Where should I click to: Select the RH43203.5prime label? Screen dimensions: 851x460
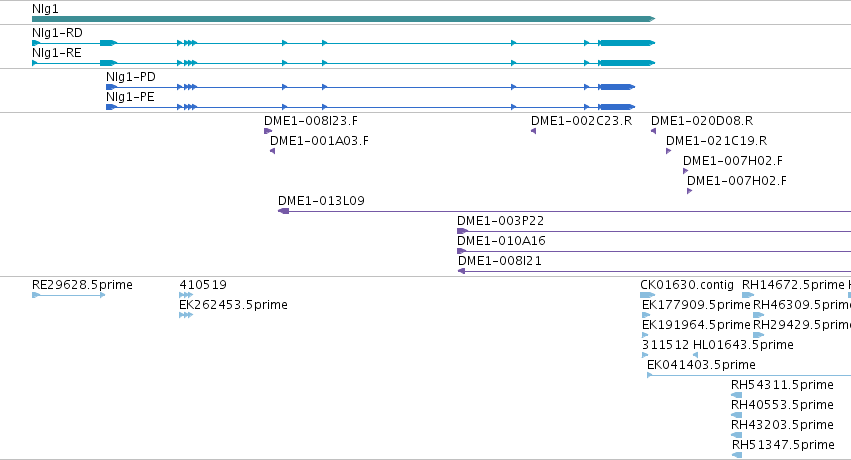point(782,425)
